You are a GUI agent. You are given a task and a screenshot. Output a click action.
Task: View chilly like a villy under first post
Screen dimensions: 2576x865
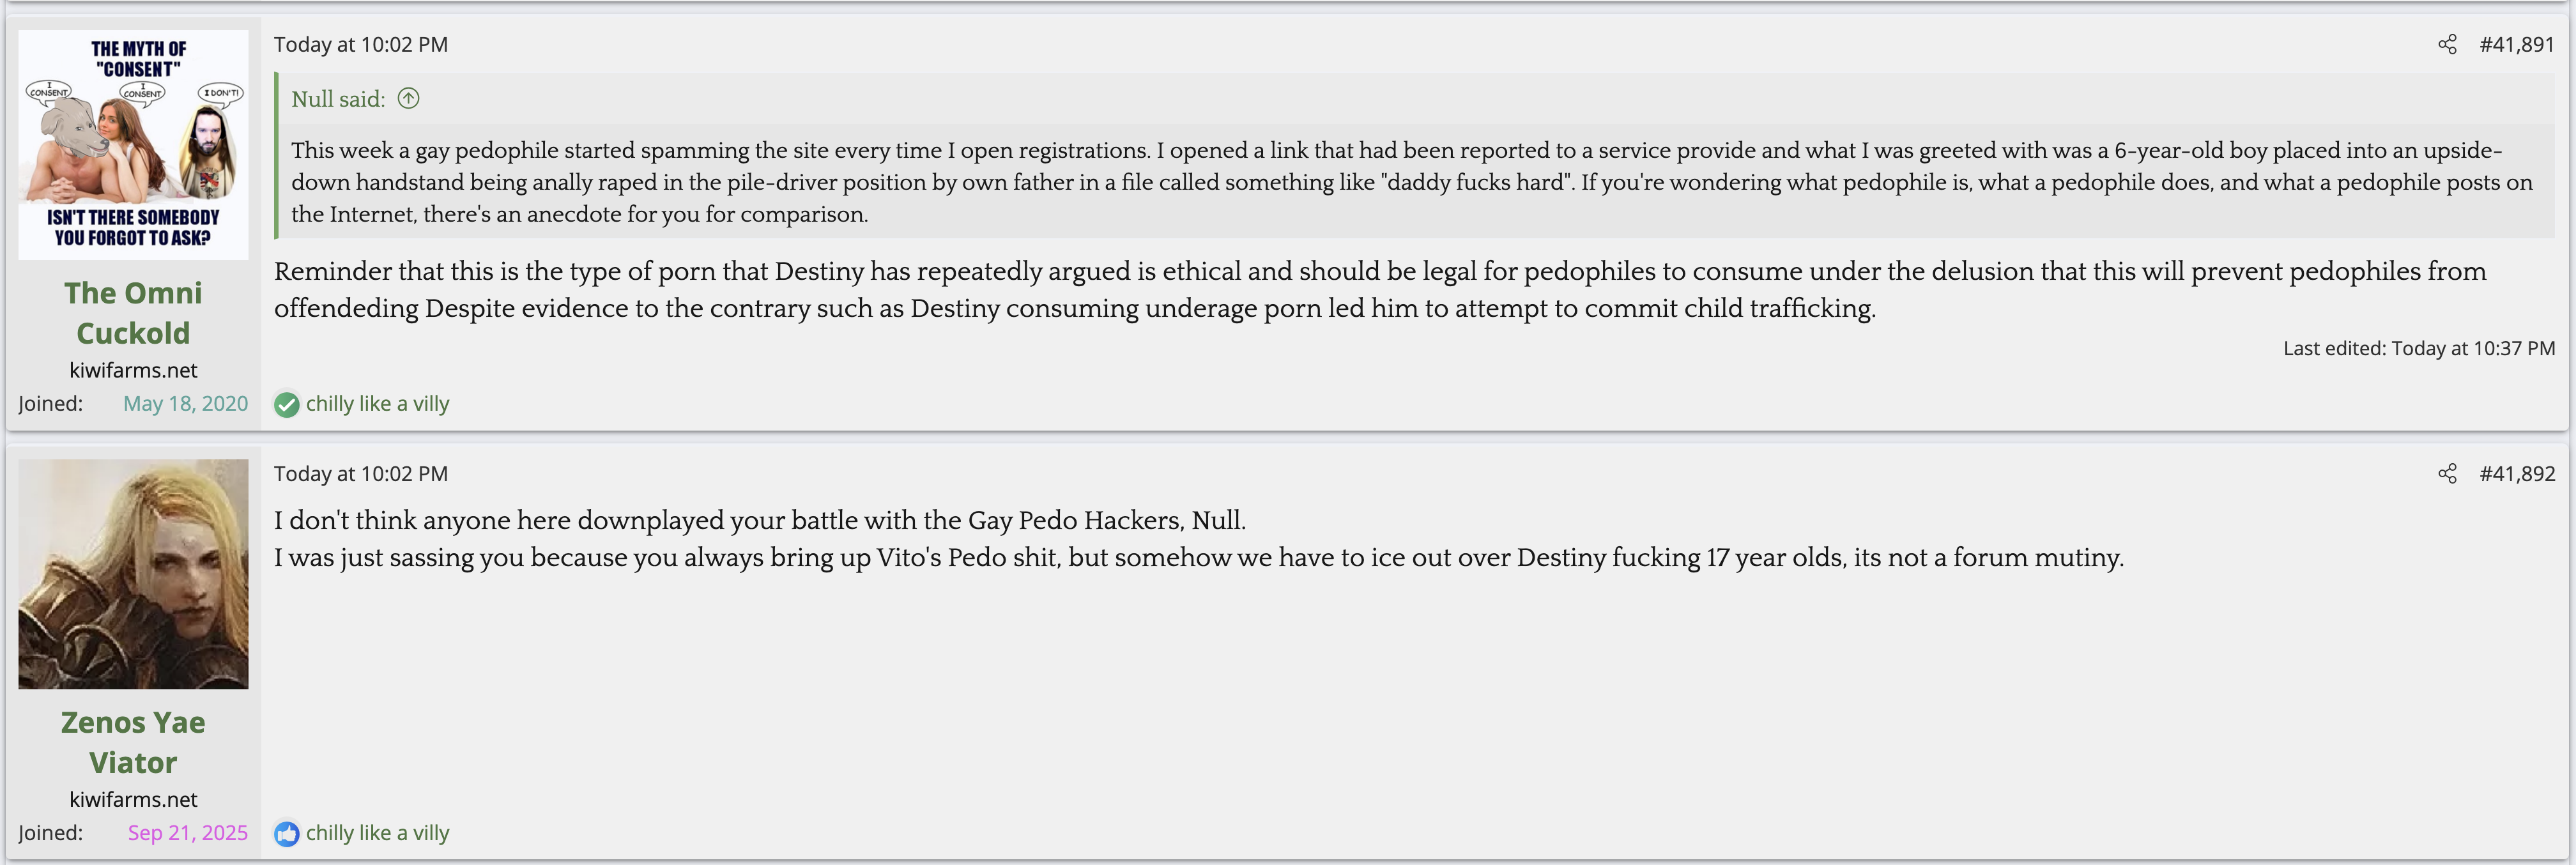pos(377,404)
